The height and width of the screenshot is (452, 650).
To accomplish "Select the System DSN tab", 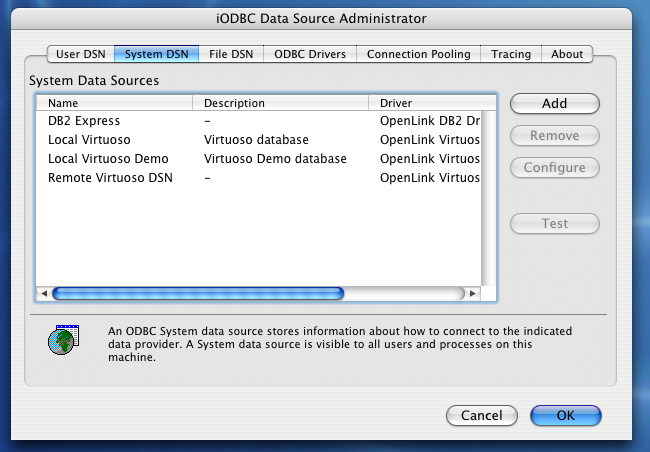I will 157,54.
